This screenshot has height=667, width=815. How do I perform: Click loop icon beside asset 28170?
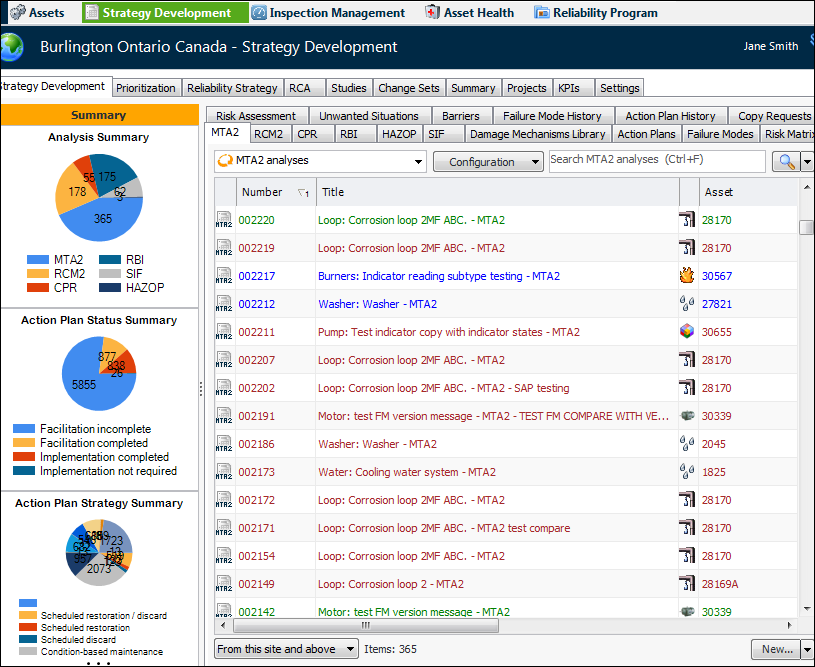(x=687, y=220)
